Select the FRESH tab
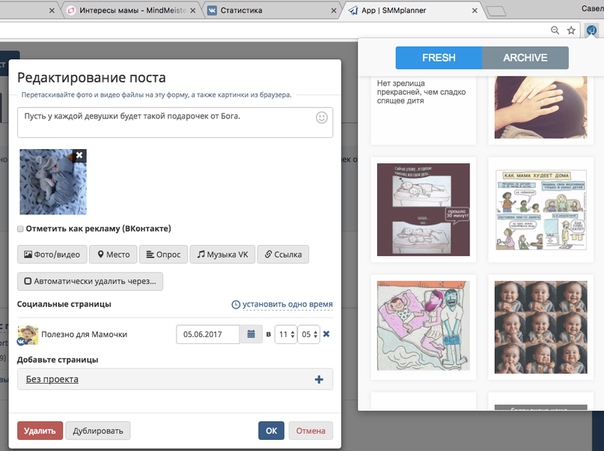The height and width of the screenshot is (451, 604). (x=439, y=58)
